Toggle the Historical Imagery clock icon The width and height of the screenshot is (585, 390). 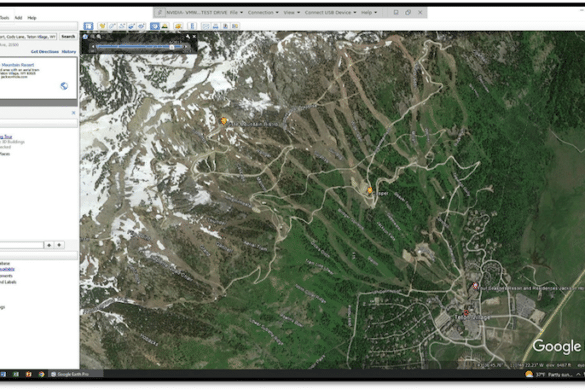[154, 26]
